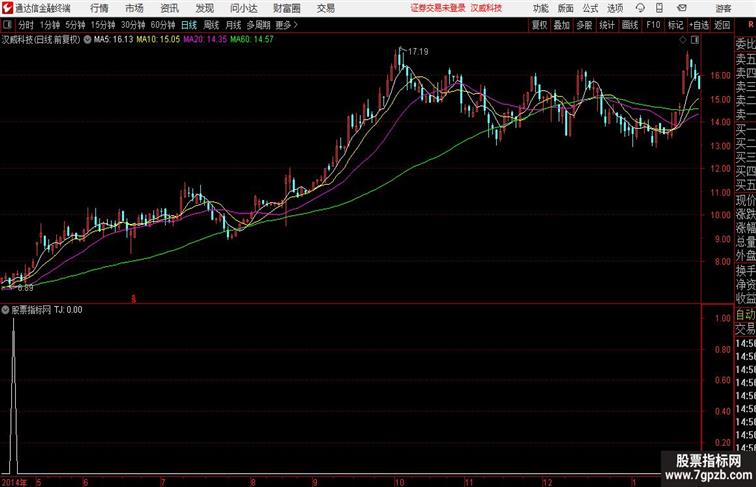Expand the indicator arrow beside 汉威科技(日线 前复权)

pyautogui.click(x=87, y=40)
